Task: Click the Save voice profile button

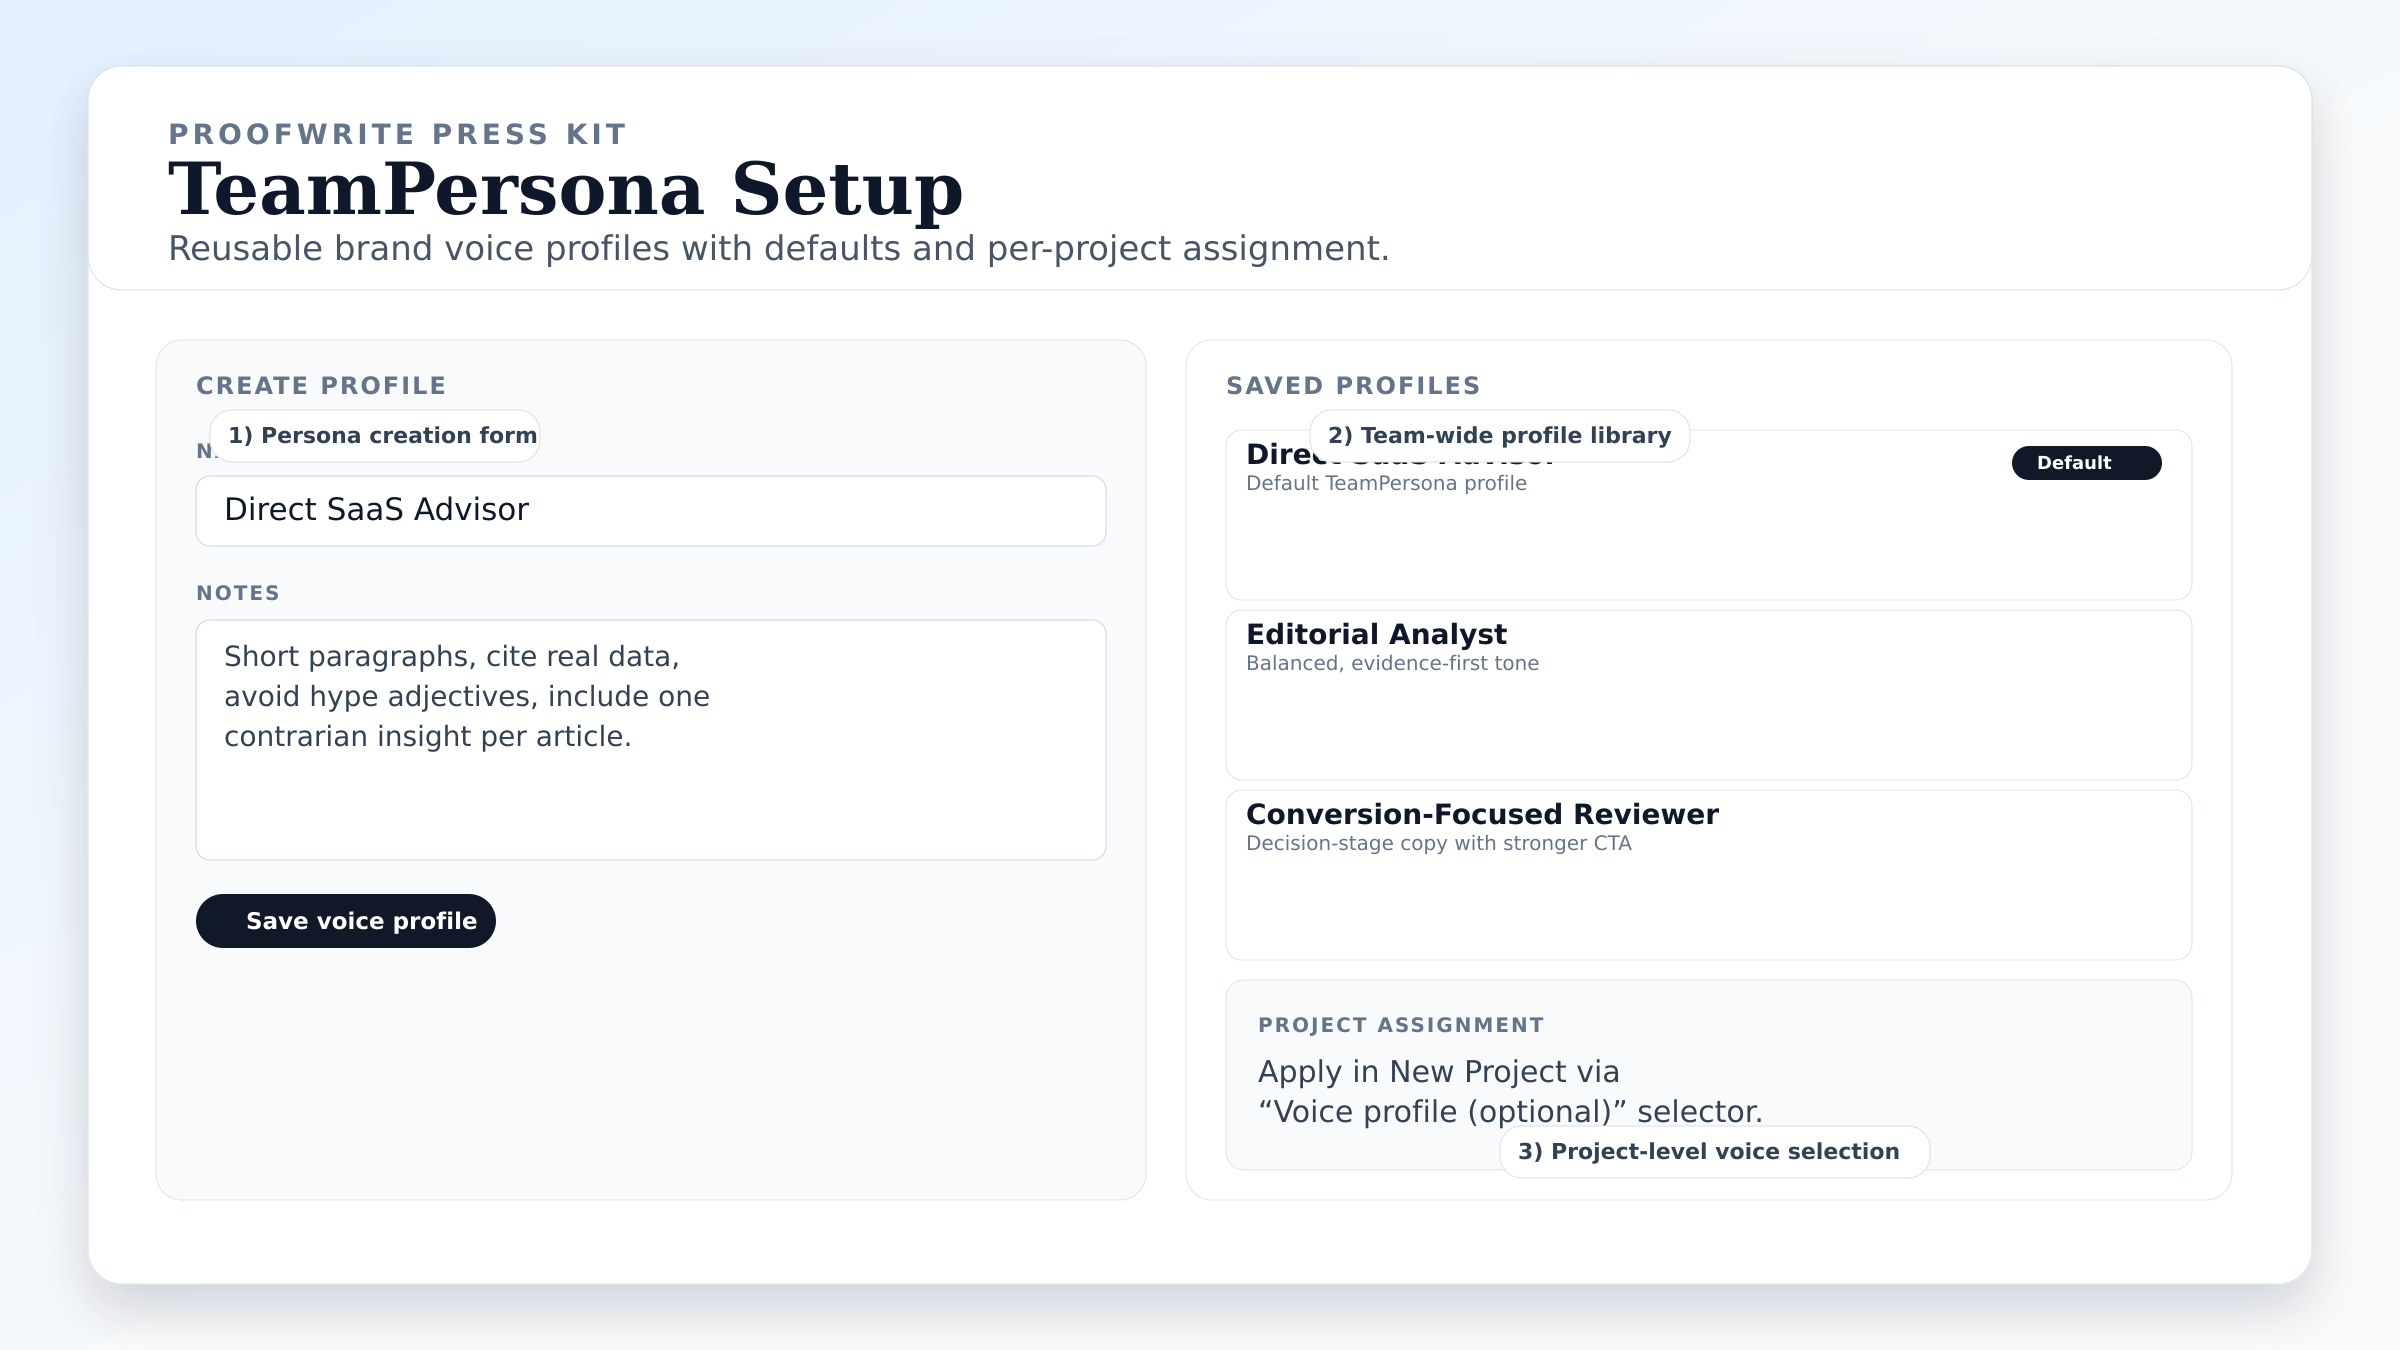Action: pyautogui.click(x=346, y=921)
